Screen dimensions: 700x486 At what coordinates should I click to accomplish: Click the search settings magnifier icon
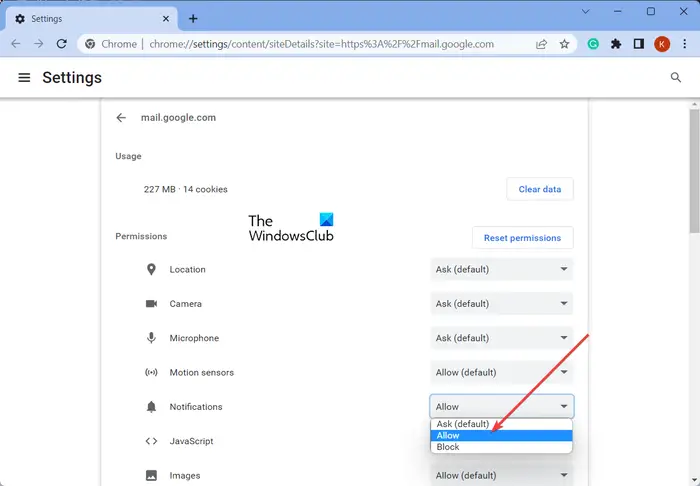click(676, 78)
